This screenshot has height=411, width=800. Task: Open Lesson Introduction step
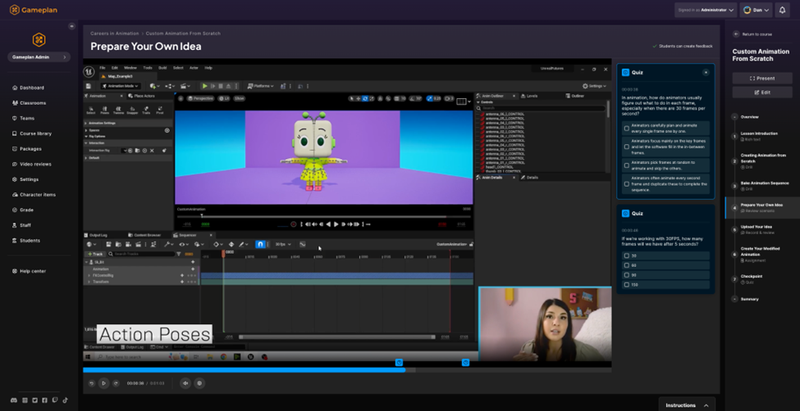pyautogui.click(x=759, y=136)
